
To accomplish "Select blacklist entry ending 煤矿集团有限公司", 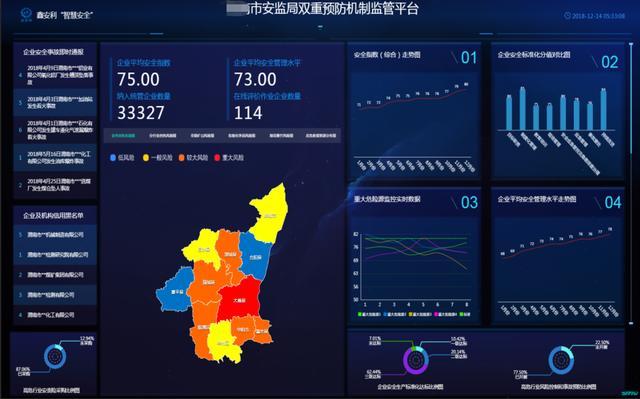I will (x=55, y=275).
